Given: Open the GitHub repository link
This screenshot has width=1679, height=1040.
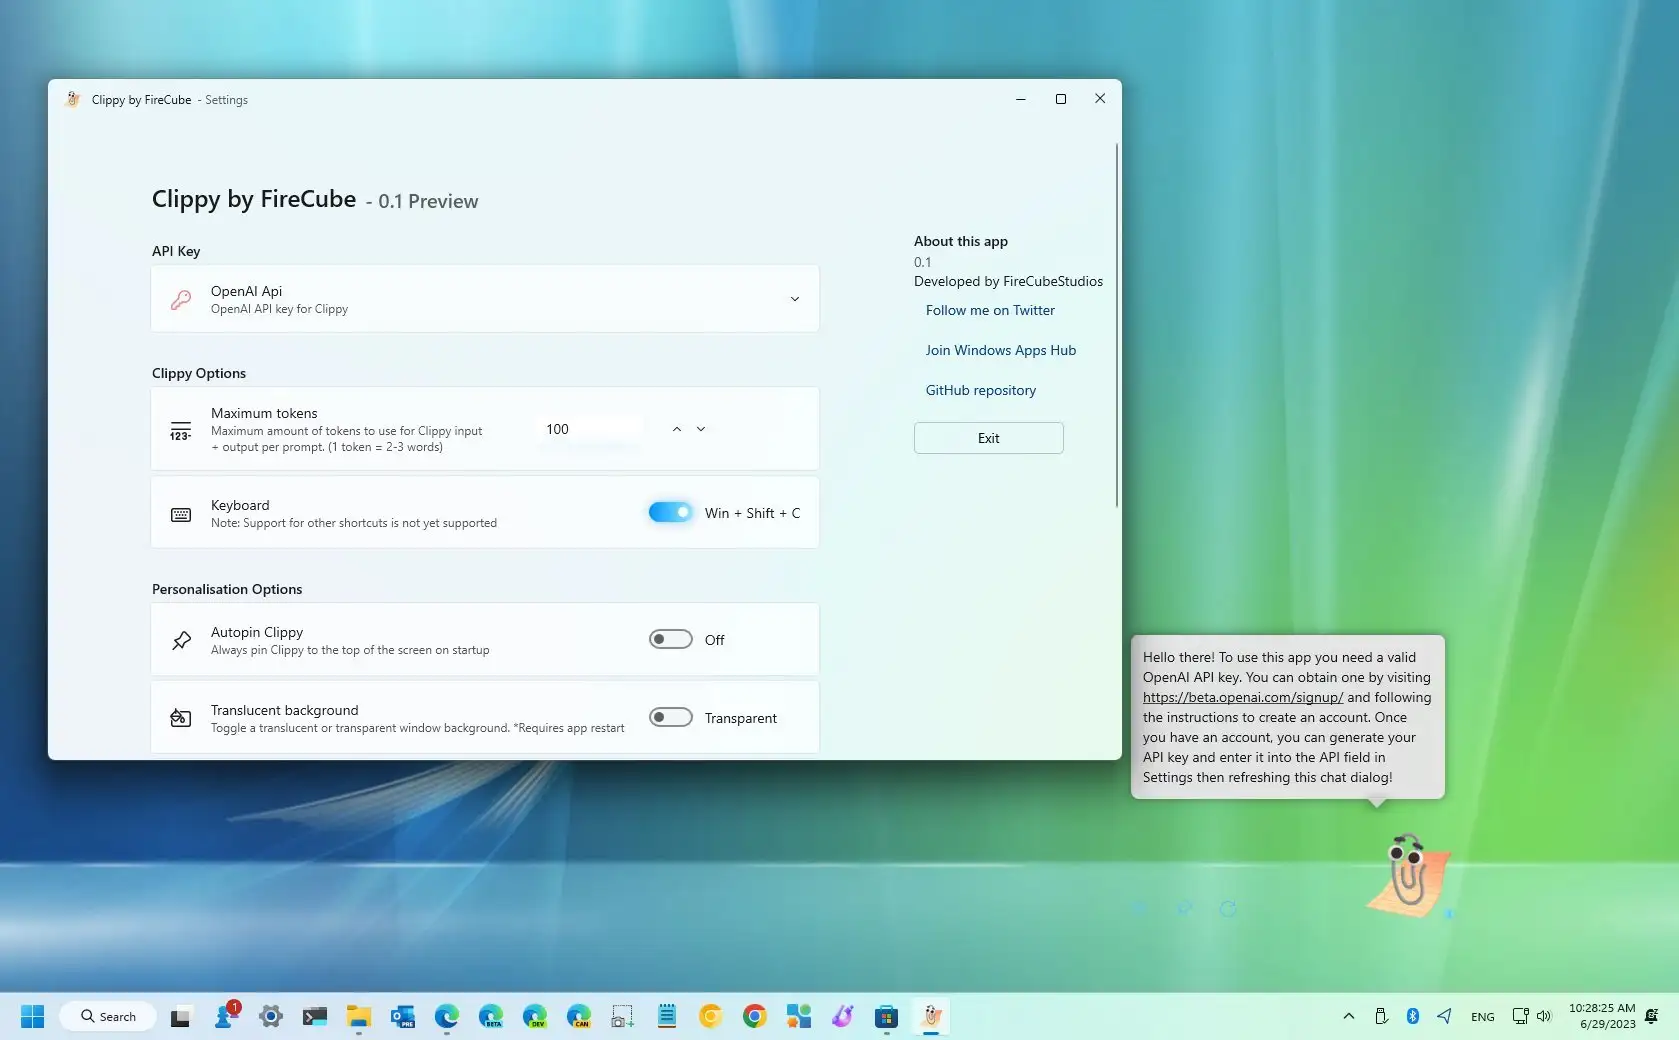Looking at the screenshot, I should pyautogui.click(x=980, y=390).
